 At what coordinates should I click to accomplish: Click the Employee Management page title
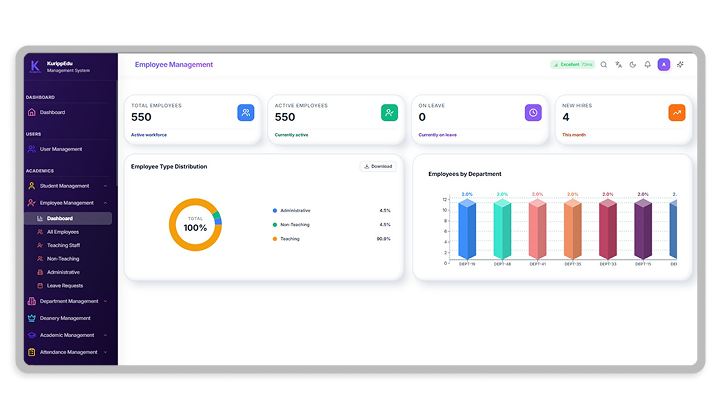coord(174,65)
